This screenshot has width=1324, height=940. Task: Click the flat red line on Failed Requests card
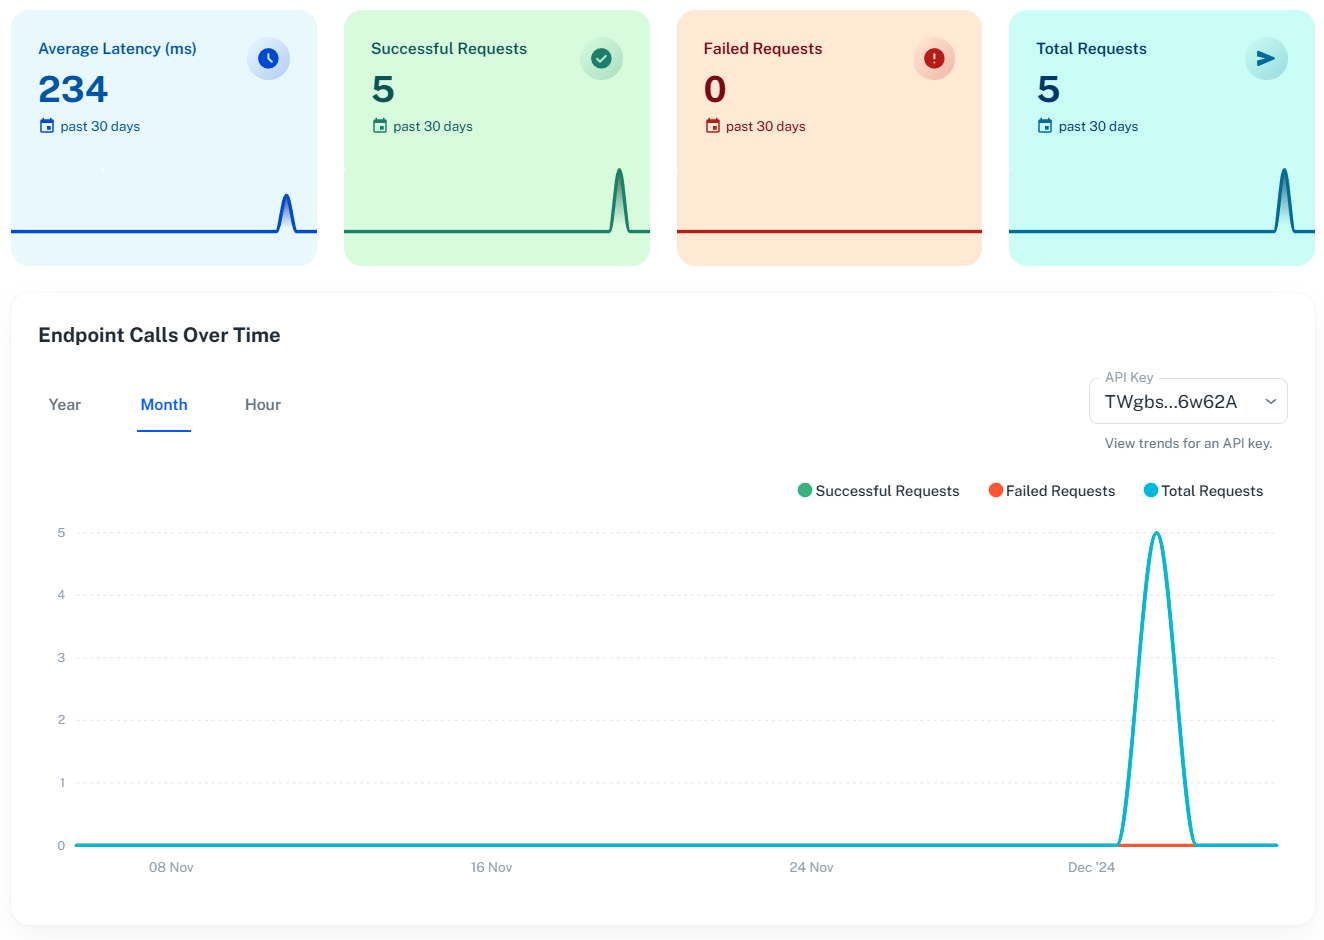tap(829, 231)
